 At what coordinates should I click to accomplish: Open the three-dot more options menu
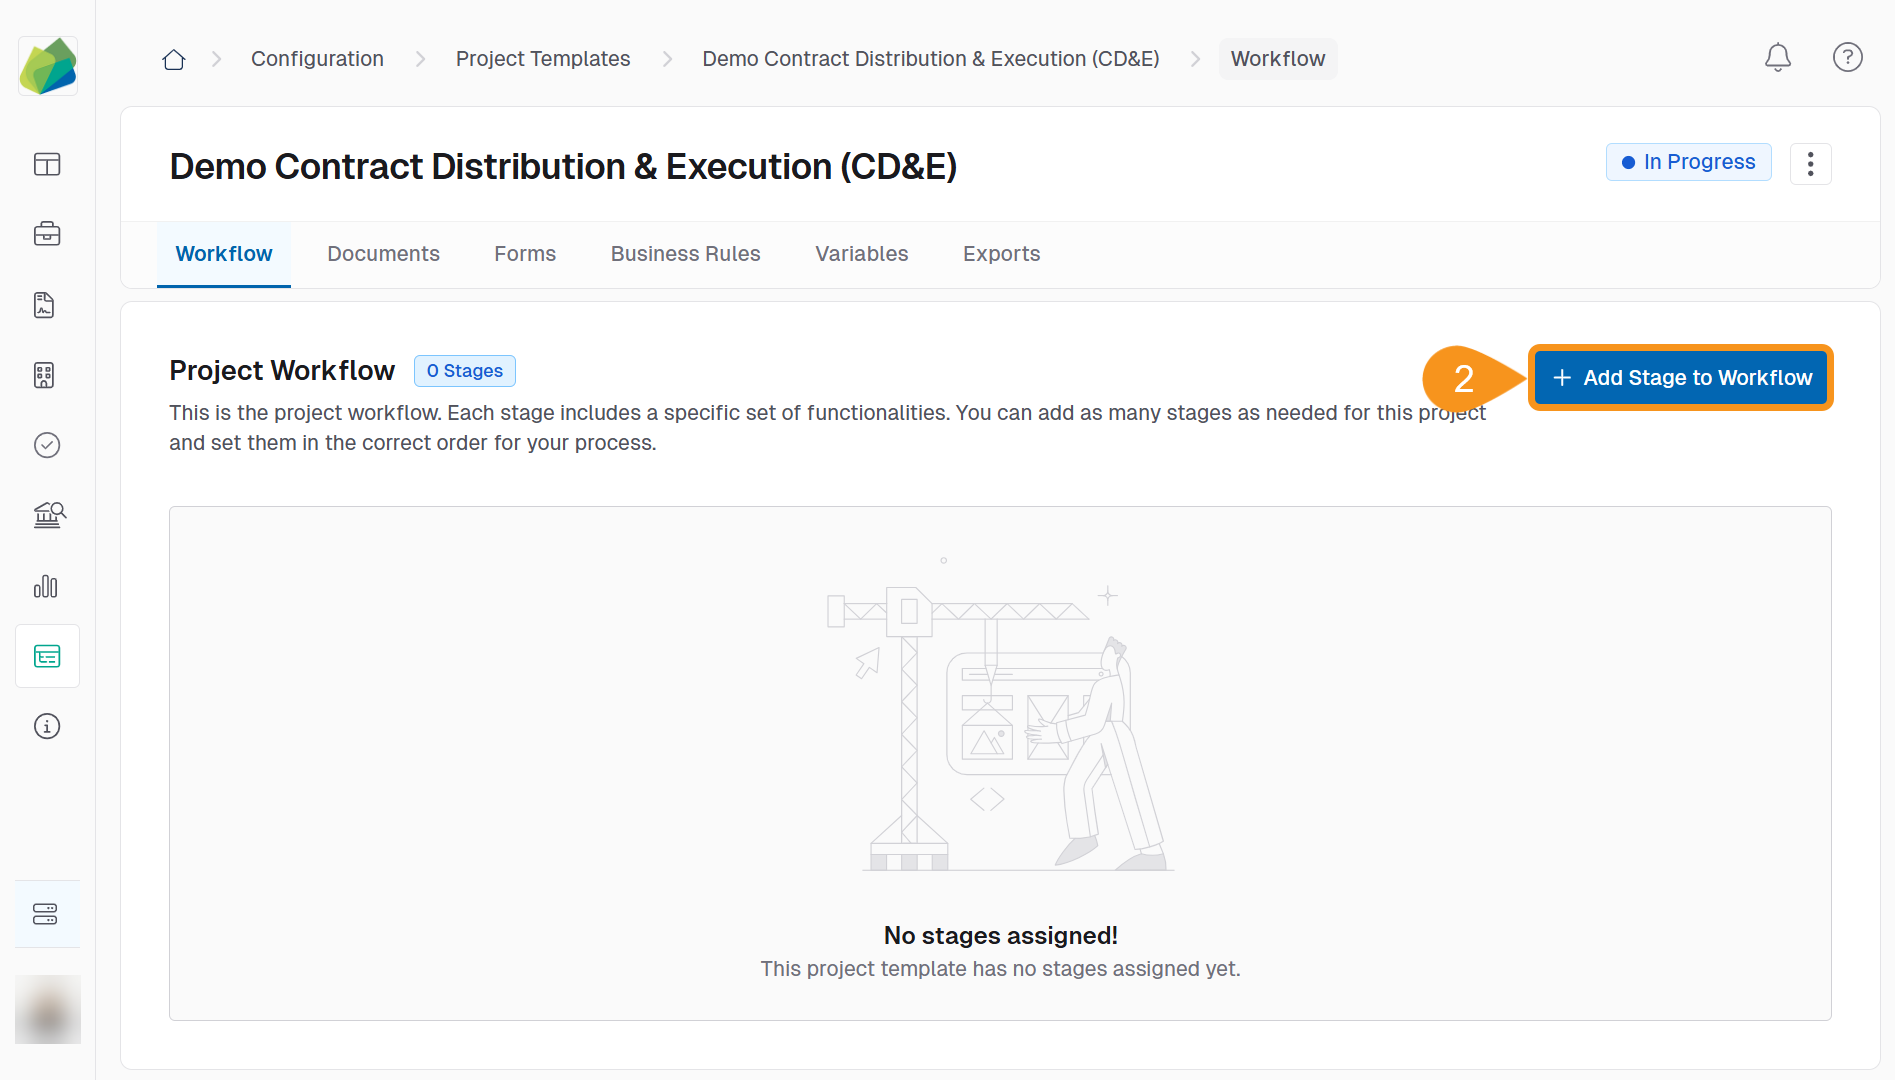1810,164
